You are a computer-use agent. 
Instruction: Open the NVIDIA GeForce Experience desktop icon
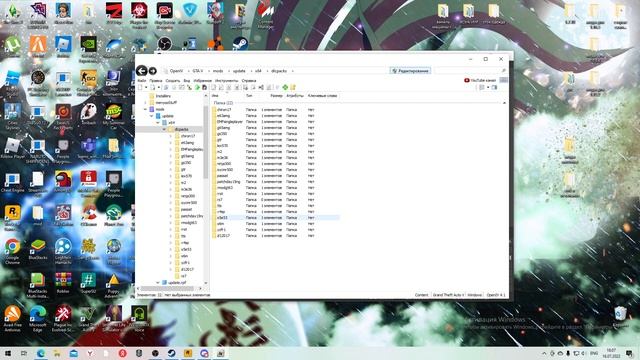pyautogui.click(x=89, y=46)
